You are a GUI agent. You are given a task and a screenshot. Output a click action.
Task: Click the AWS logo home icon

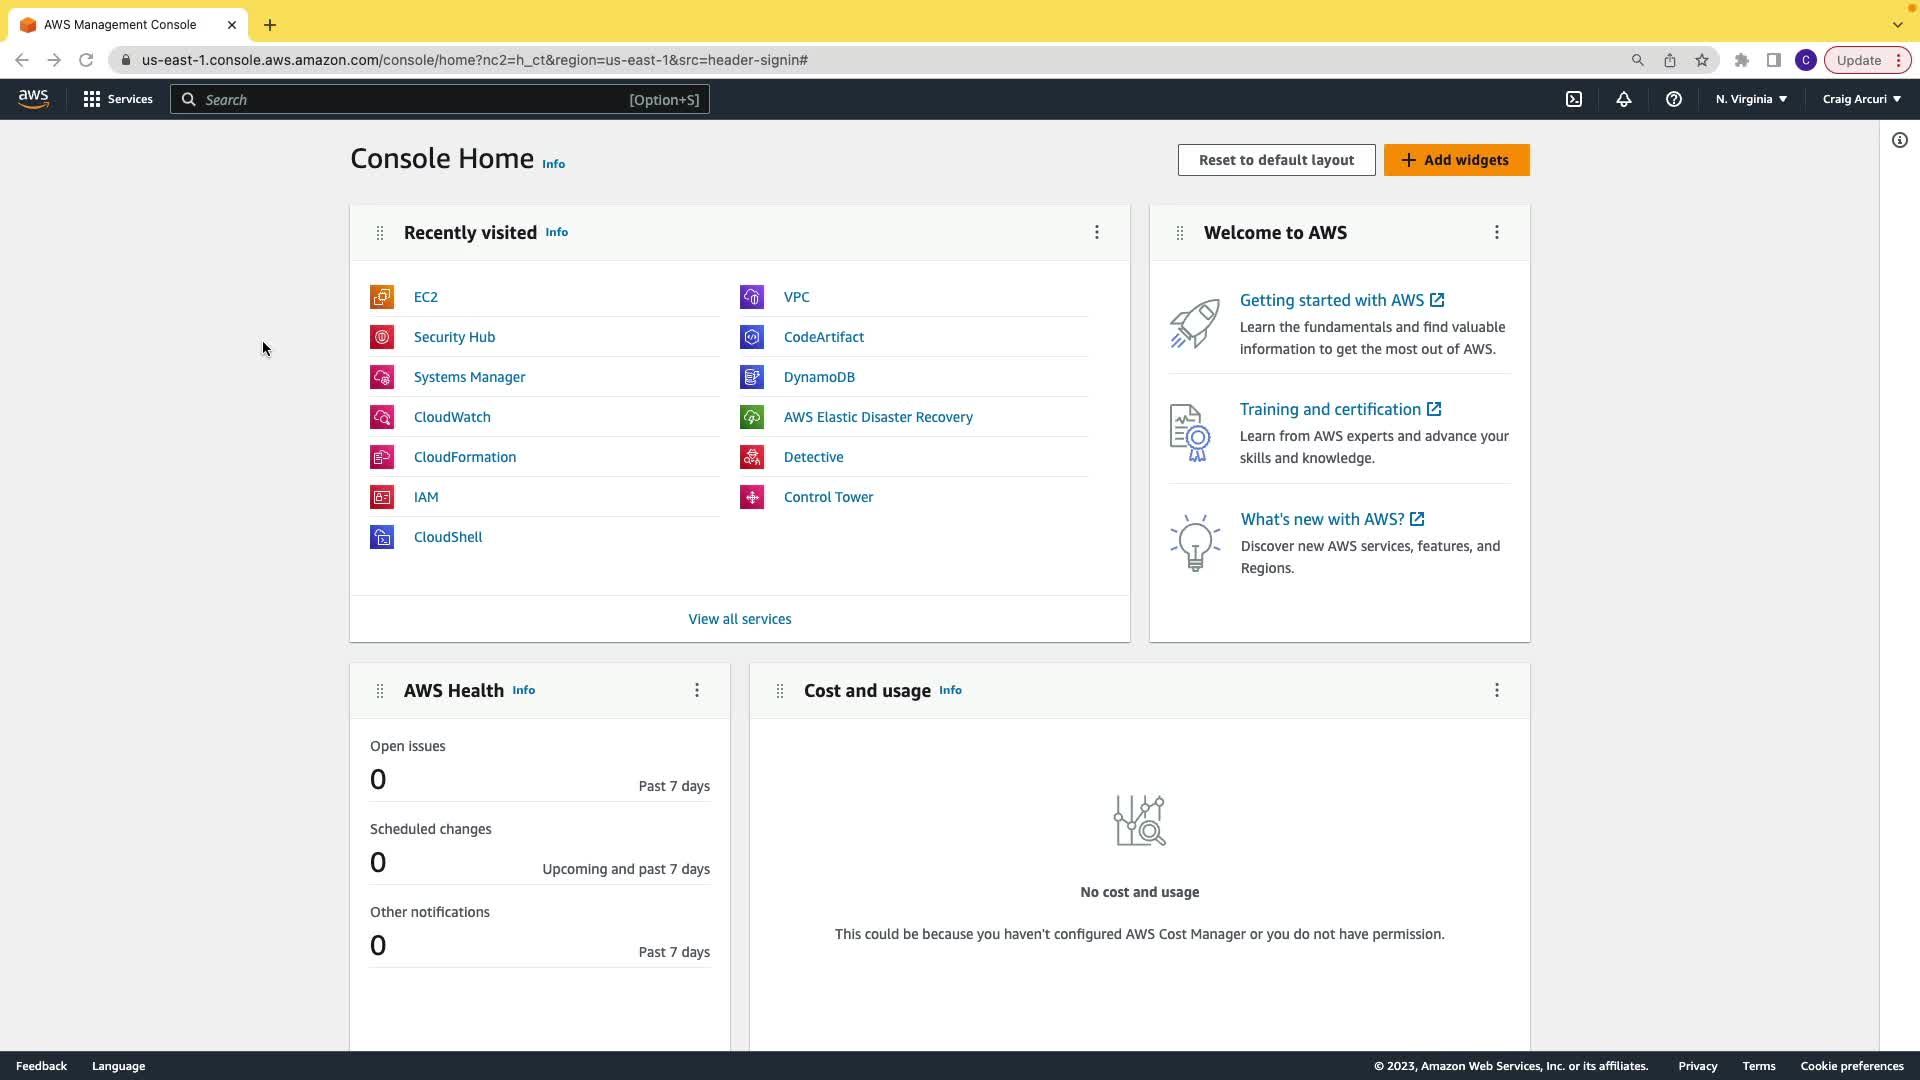(x=33, y=99)
